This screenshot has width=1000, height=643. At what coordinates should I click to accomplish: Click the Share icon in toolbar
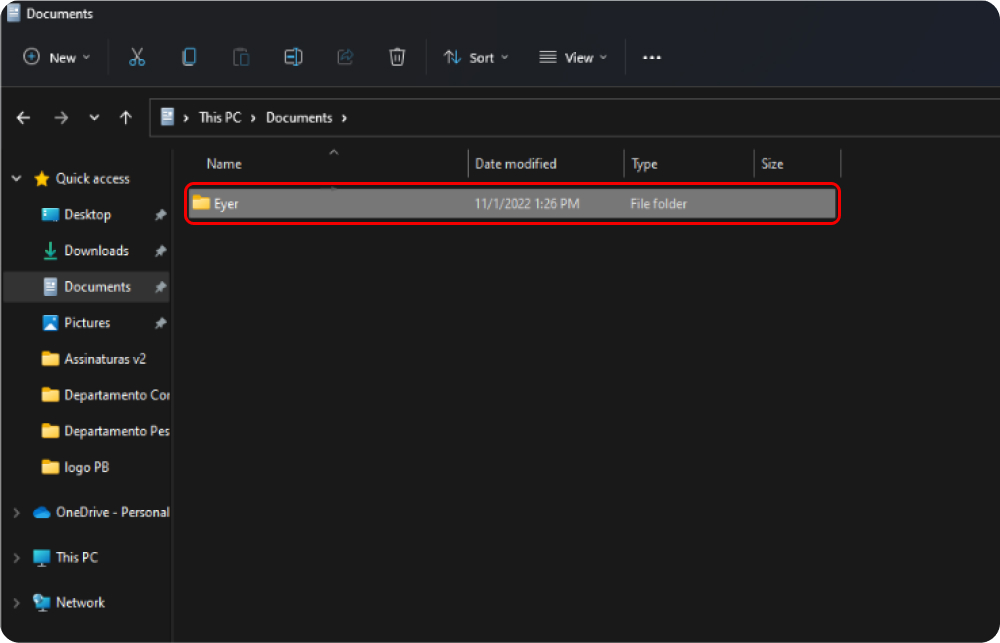point(345,57)
